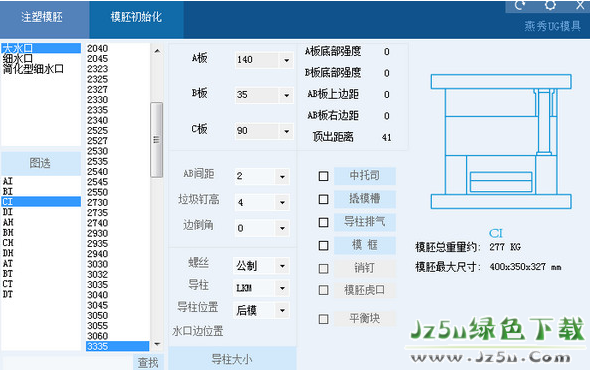Toggle 销钉 checkbox
The height and width of the screenshot is (370, 591).
(323, 269)
